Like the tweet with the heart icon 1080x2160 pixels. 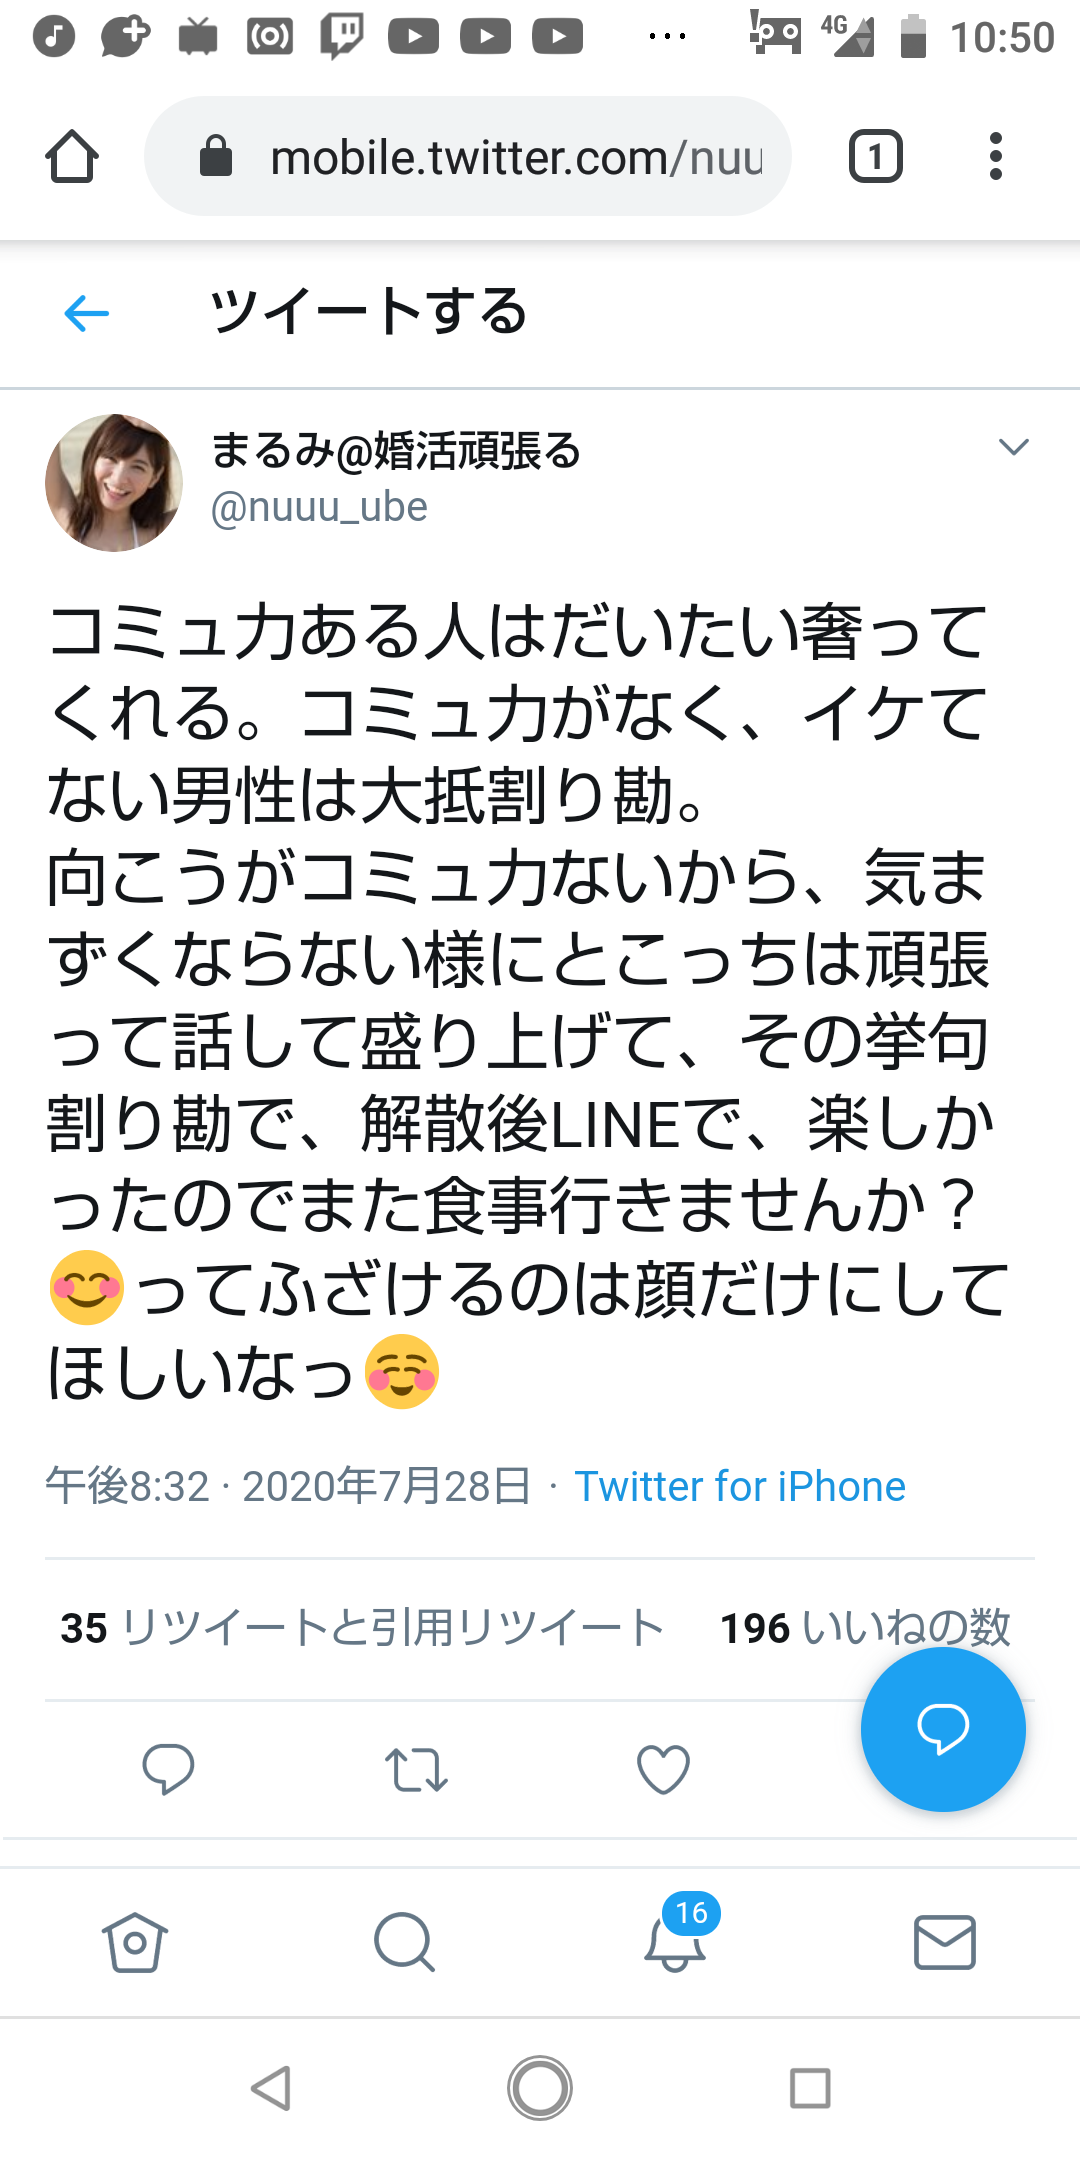(x=663, y=1768)
